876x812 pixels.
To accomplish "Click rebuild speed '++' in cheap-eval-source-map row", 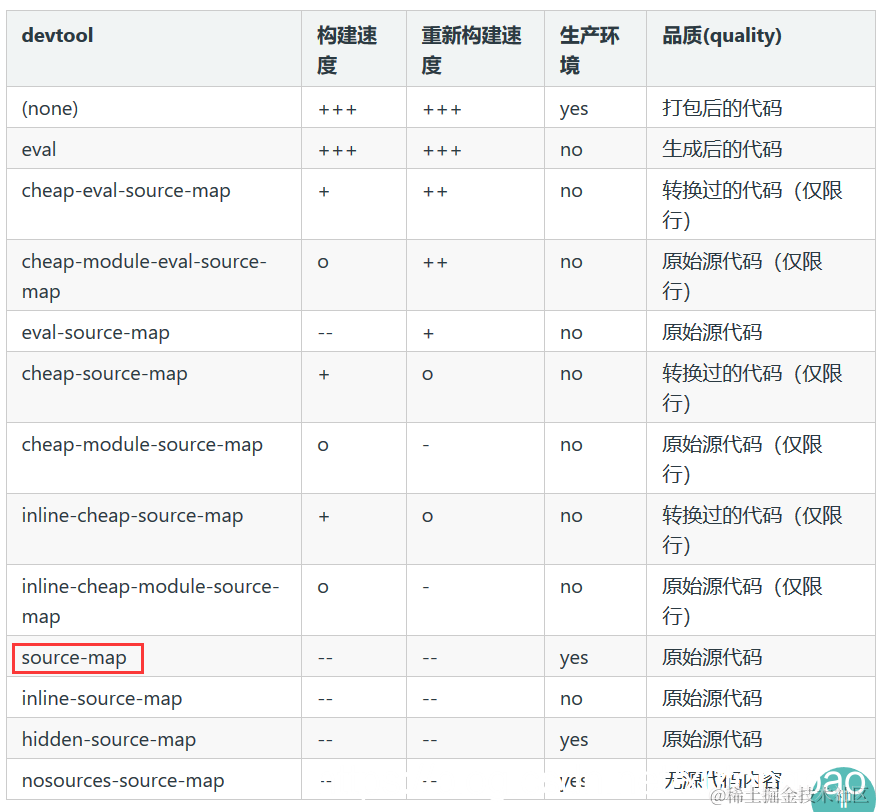I will click(x=435, y=192).
